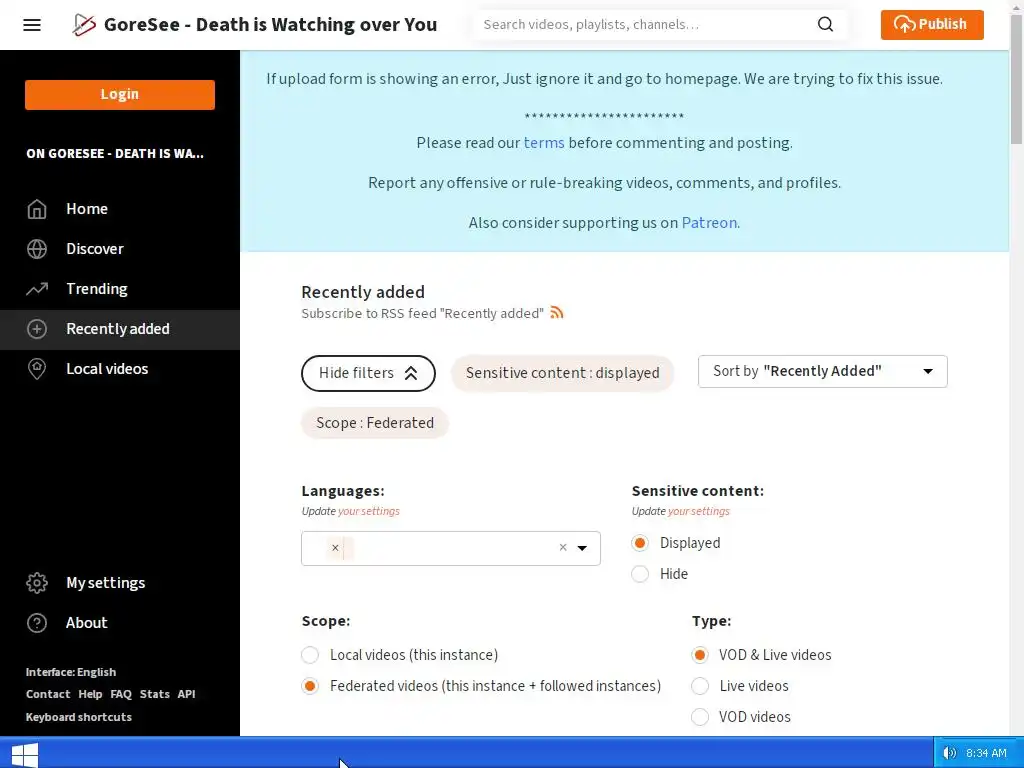Open My settings in the sidebar

[x=120, y=583]
